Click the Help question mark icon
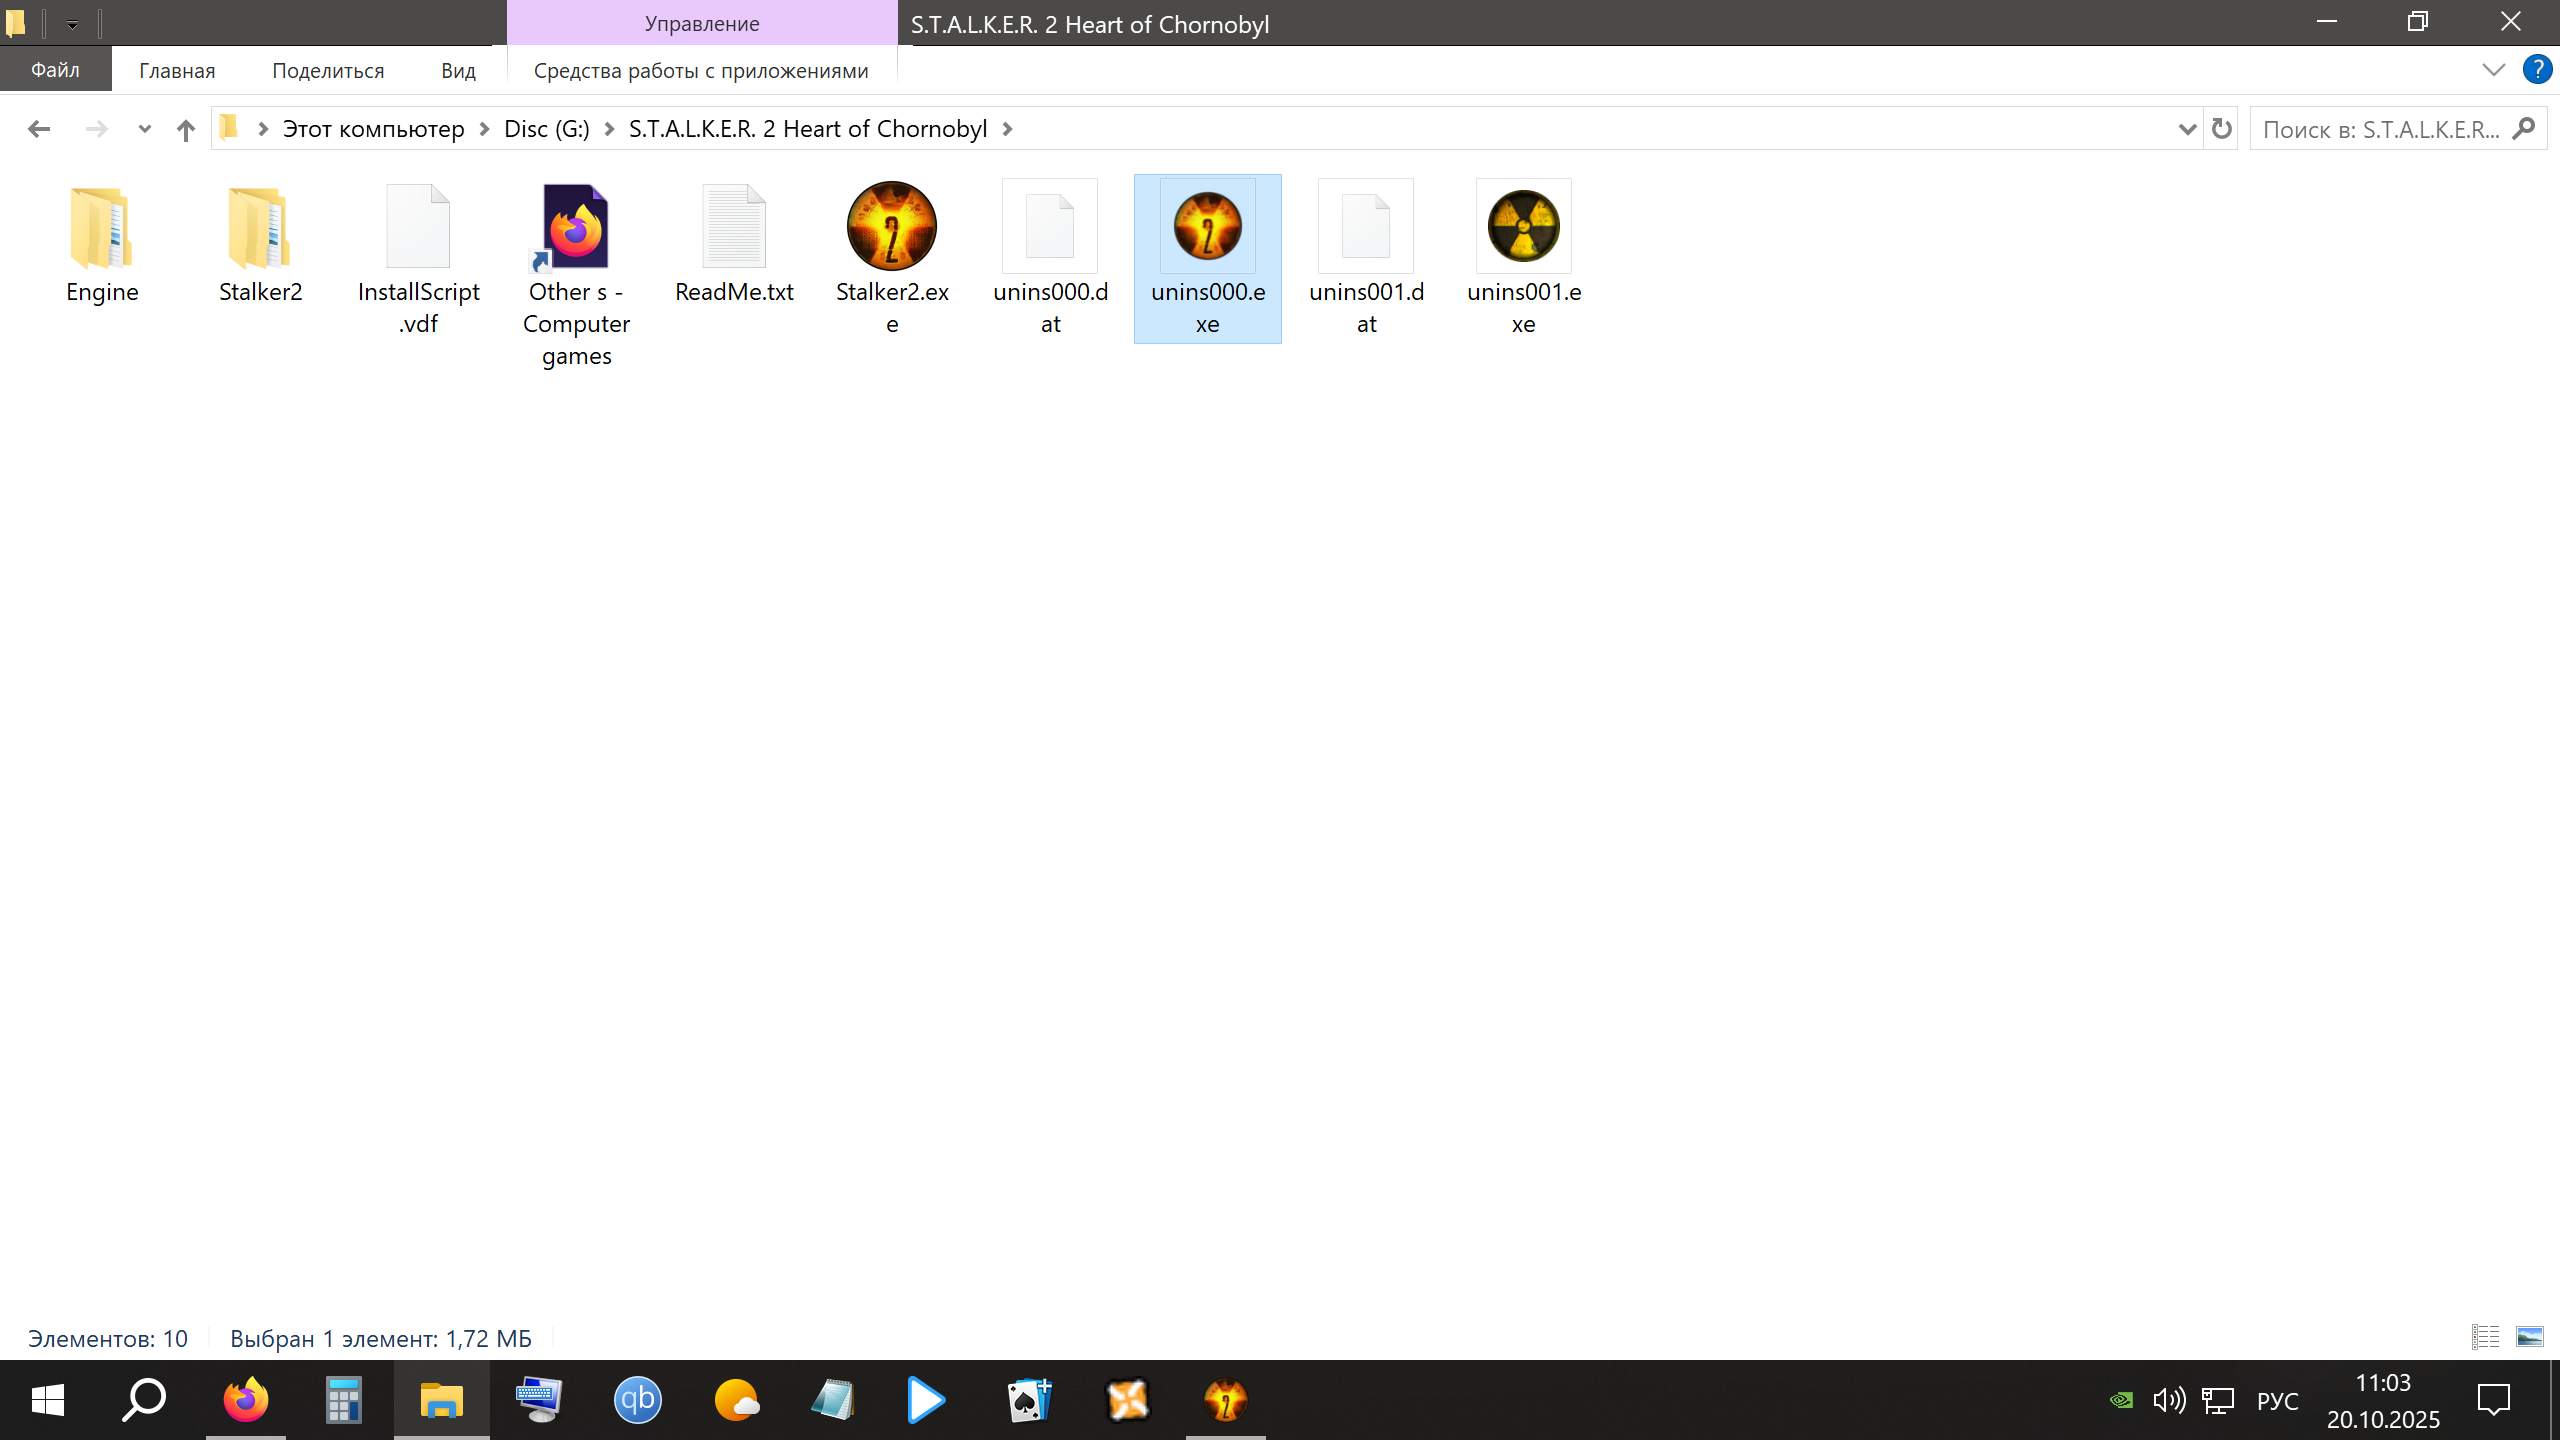 click(x=2537, y=70)
